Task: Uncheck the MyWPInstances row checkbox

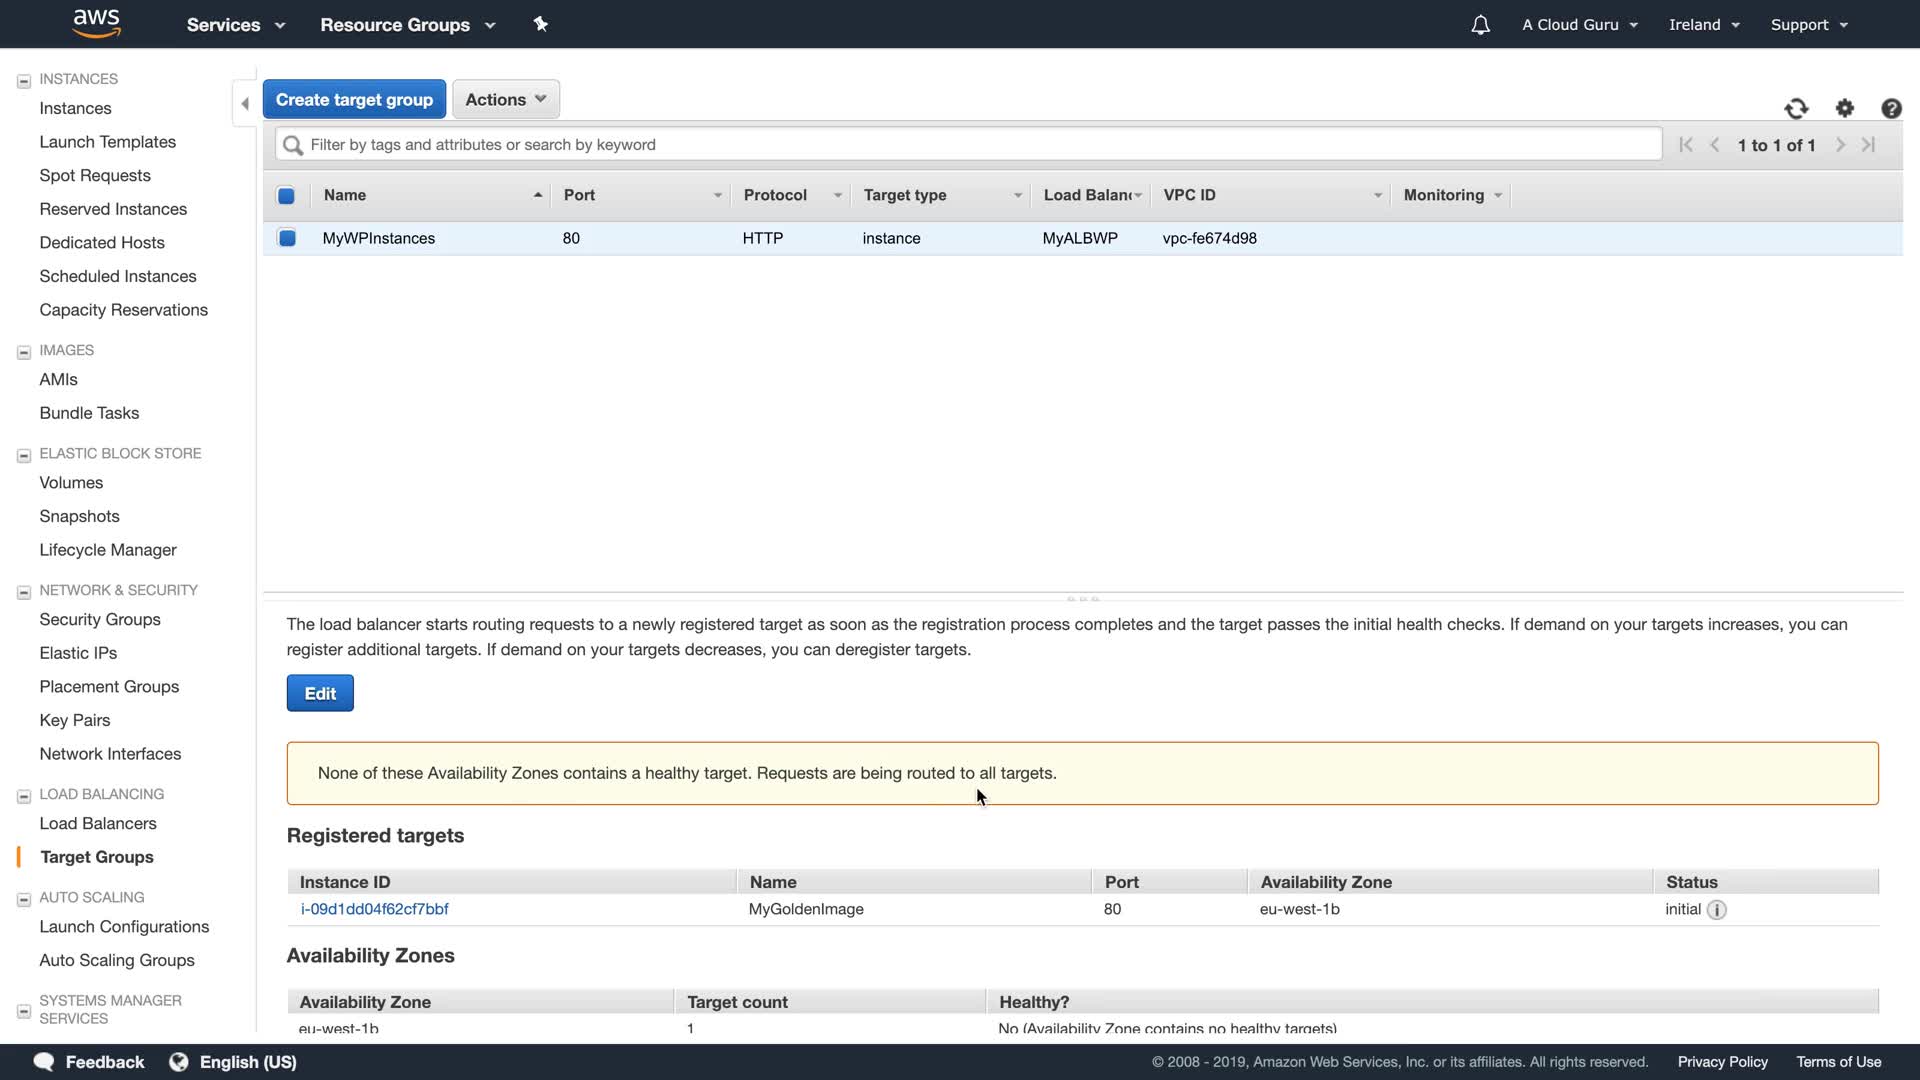Action: click(287, 238)
